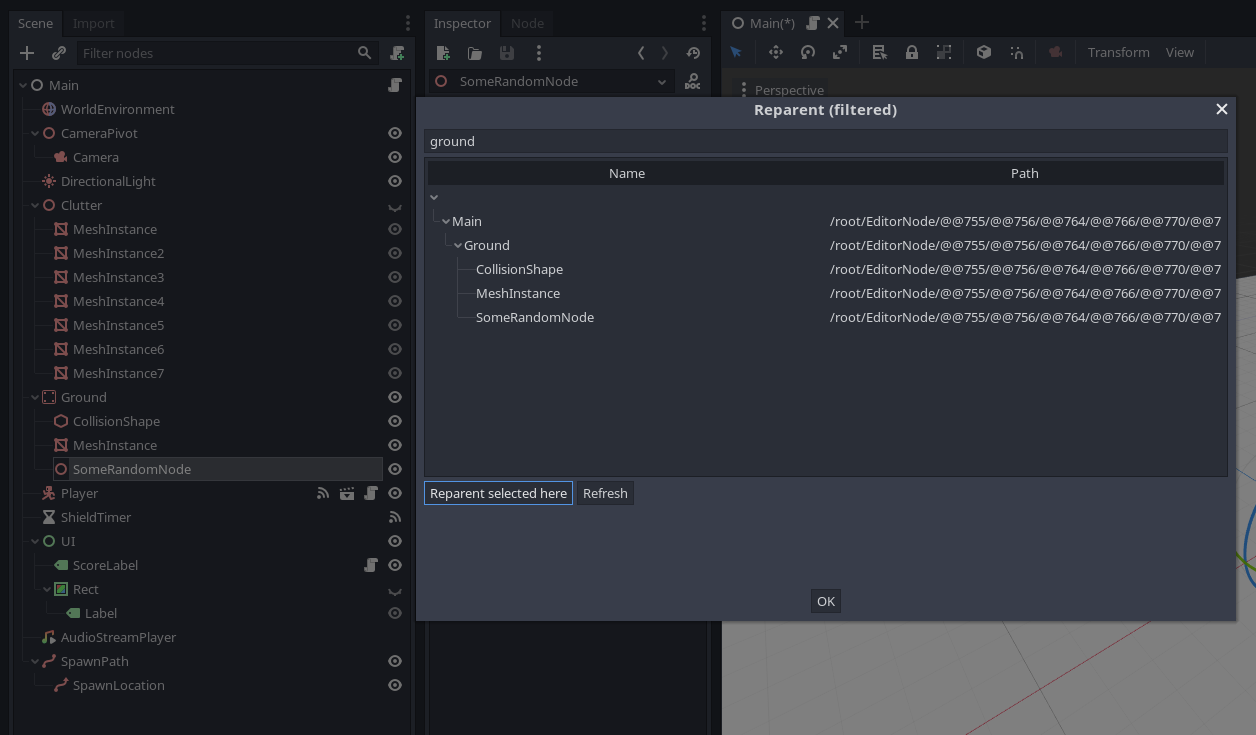
Task: Click the Add Node plus icon
Action: (27, 53)
